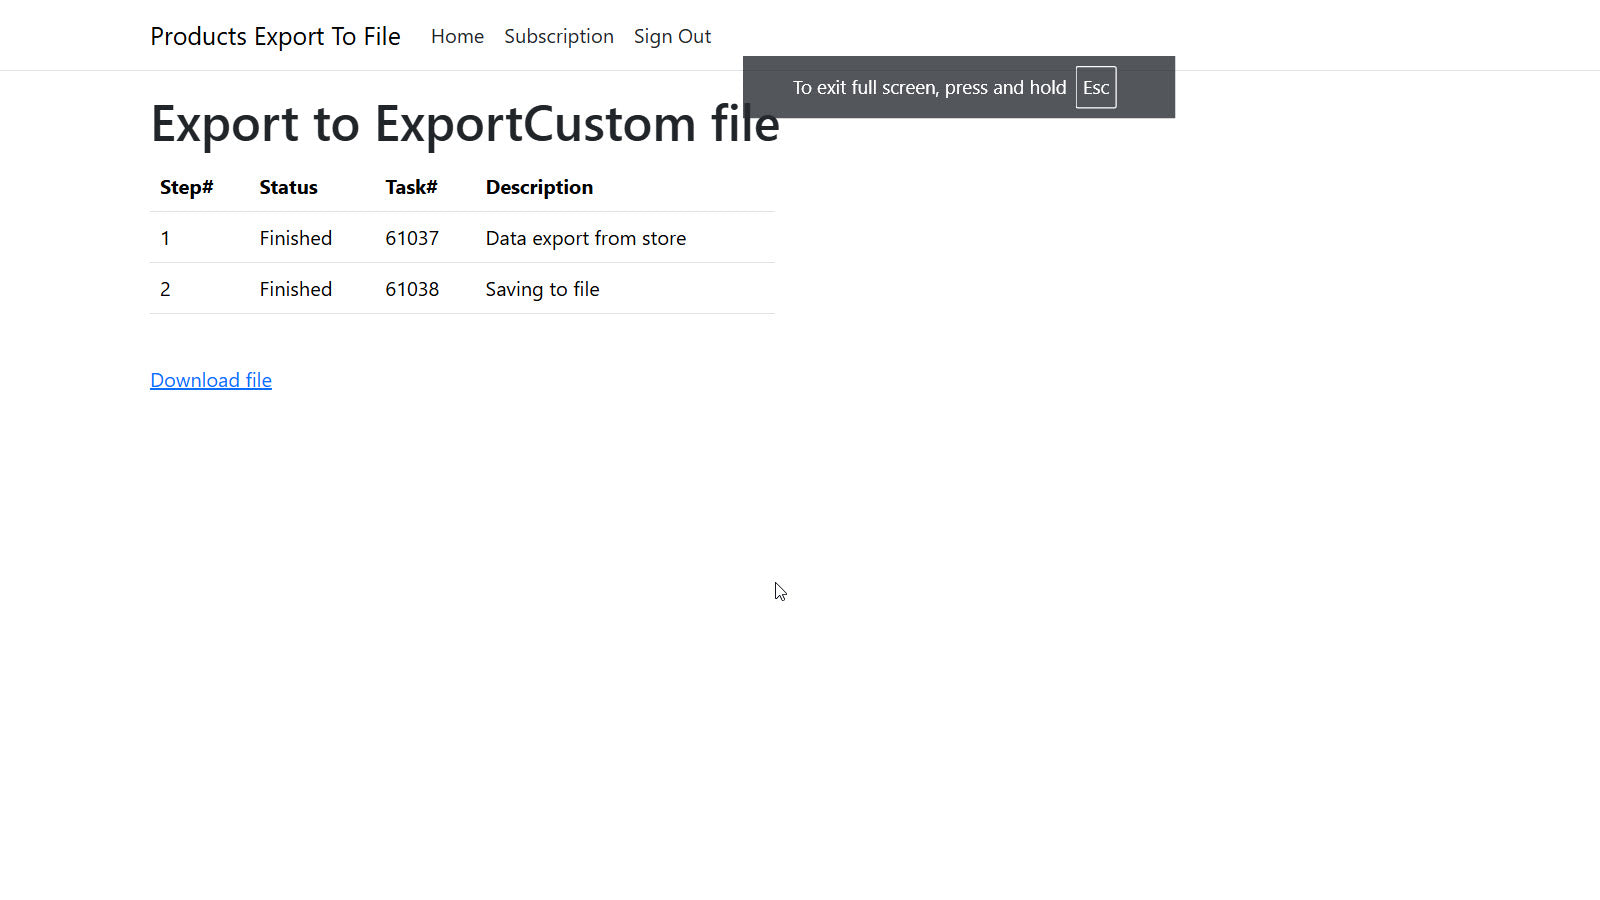Image resolution: width=1600 pixels, height=900 pixels.
Task: Select the Task# column header
Action: click(x=411, y=187)
